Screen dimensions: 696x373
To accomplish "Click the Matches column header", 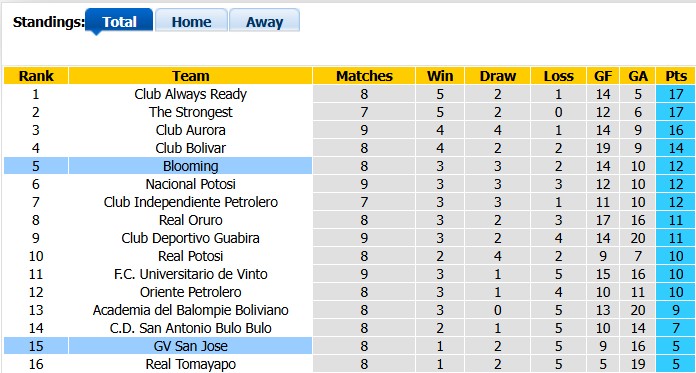I will point(364,75).
